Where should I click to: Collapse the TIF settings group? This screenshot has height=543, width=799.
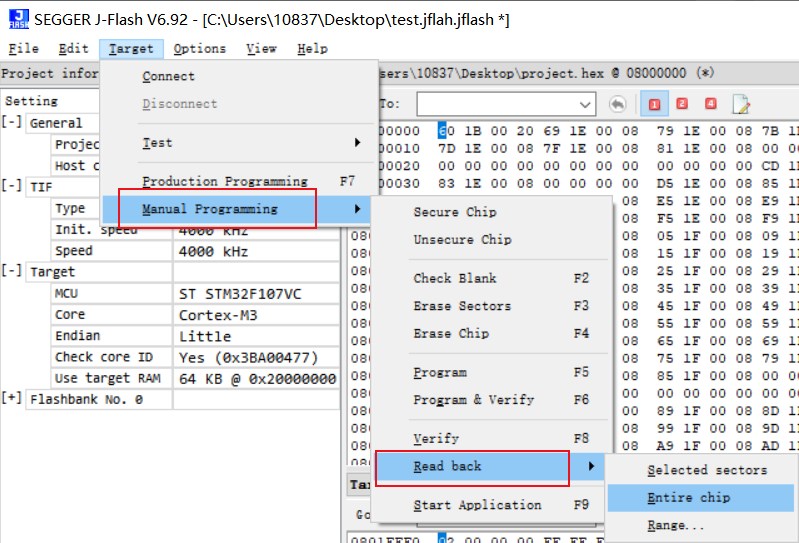tap(11, 186)
